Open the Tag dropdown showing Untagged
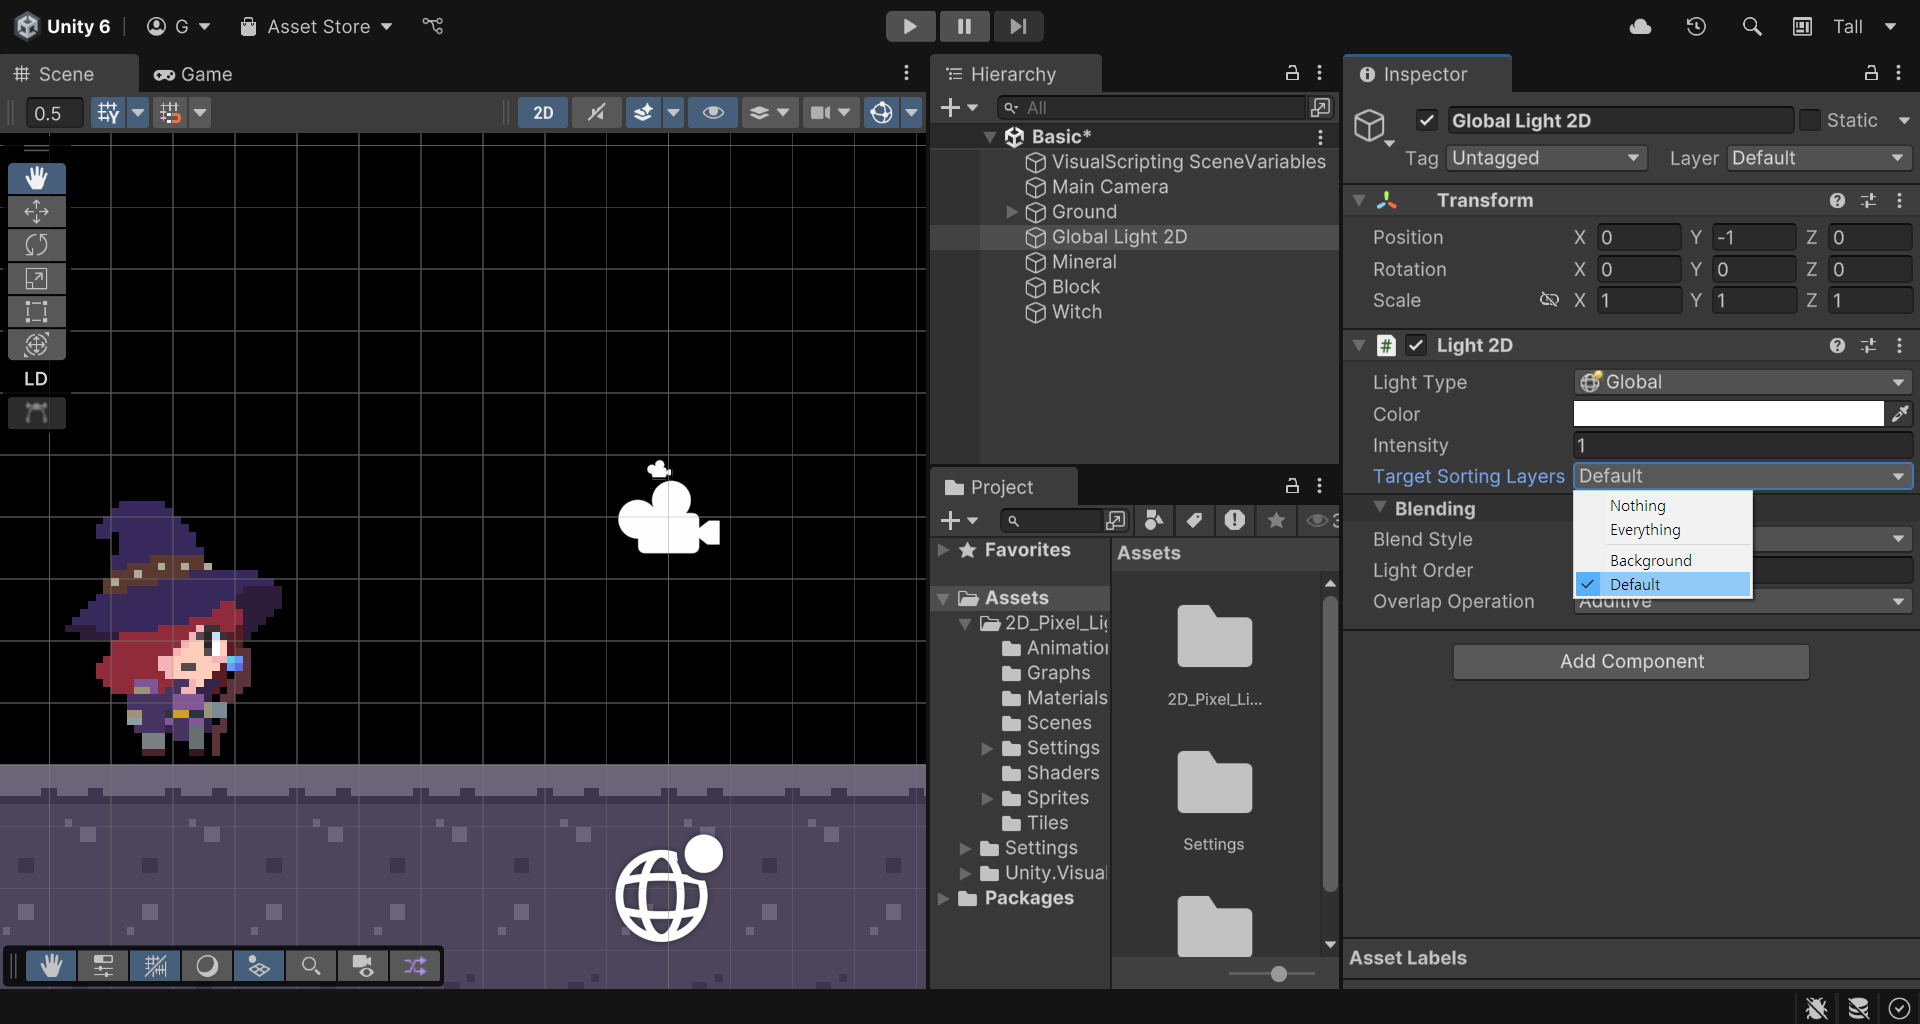Screen dimensions: 1920x1024 point(1546,158)
